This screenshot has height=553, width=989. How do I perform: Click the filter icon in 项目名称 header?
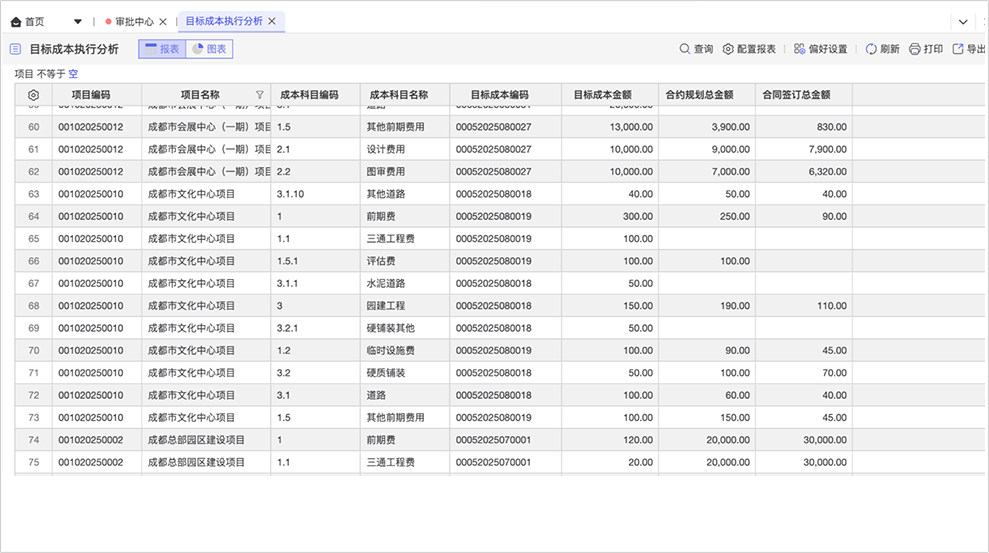coord(260,95)
